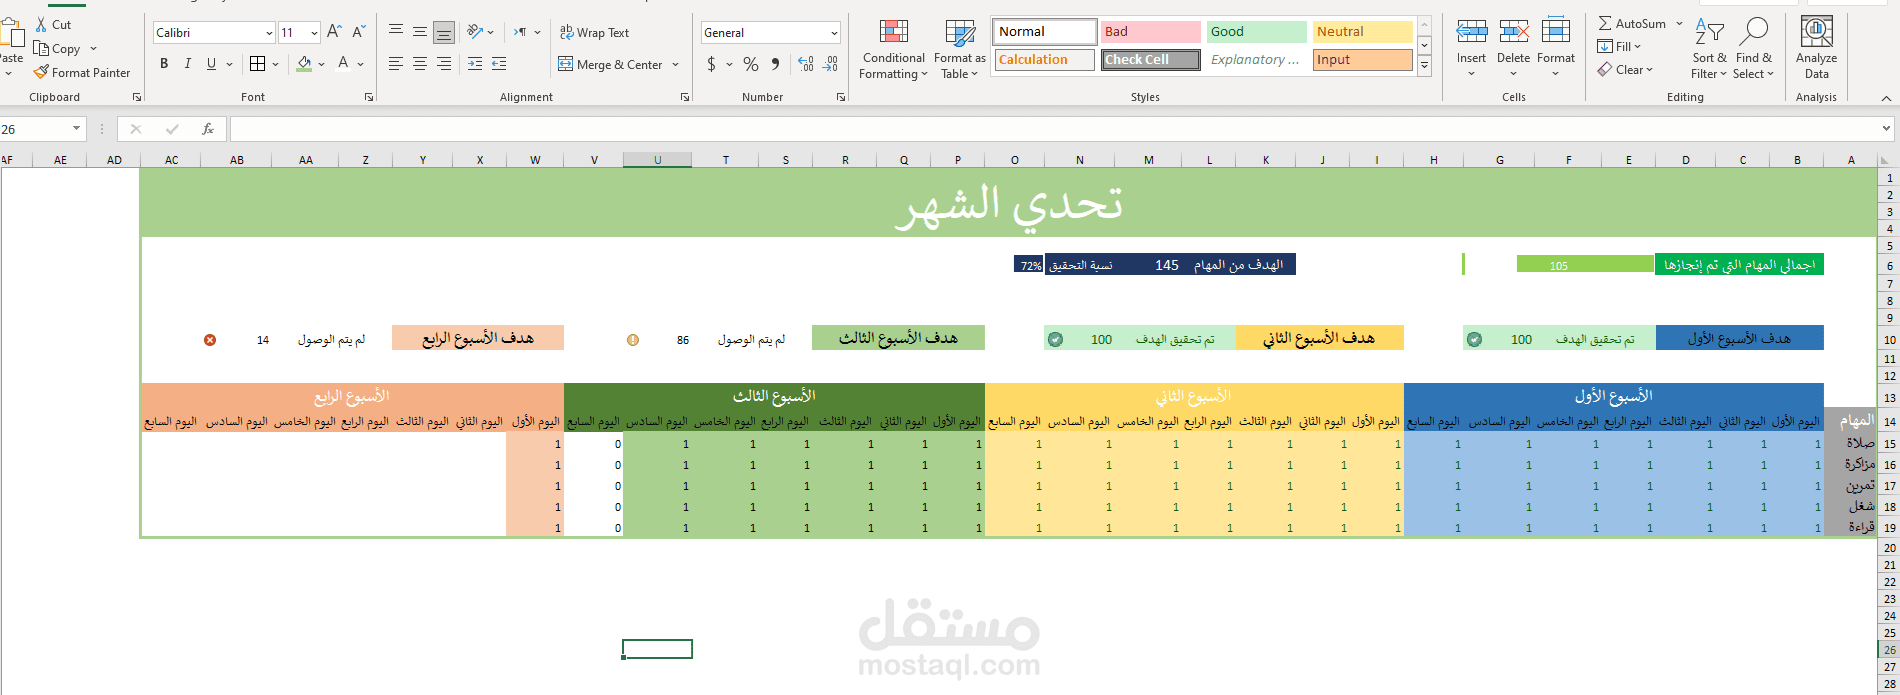Toggle Underline formatting

point(211,63)
